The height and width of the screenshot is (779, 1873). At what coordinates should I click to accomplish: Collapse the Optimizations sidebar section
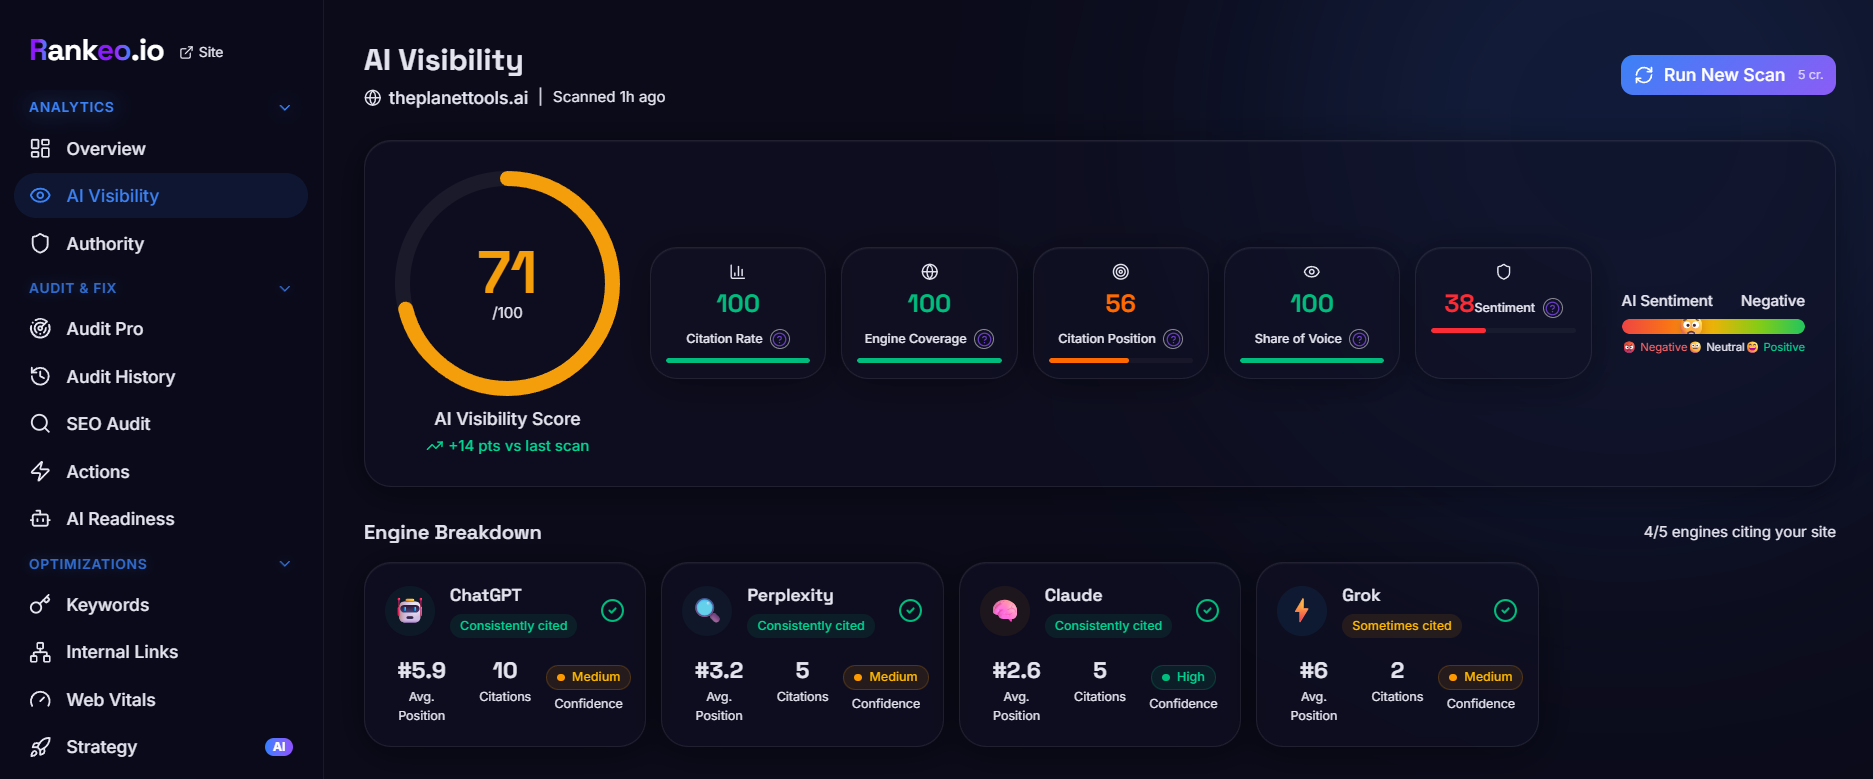[285, 564]
